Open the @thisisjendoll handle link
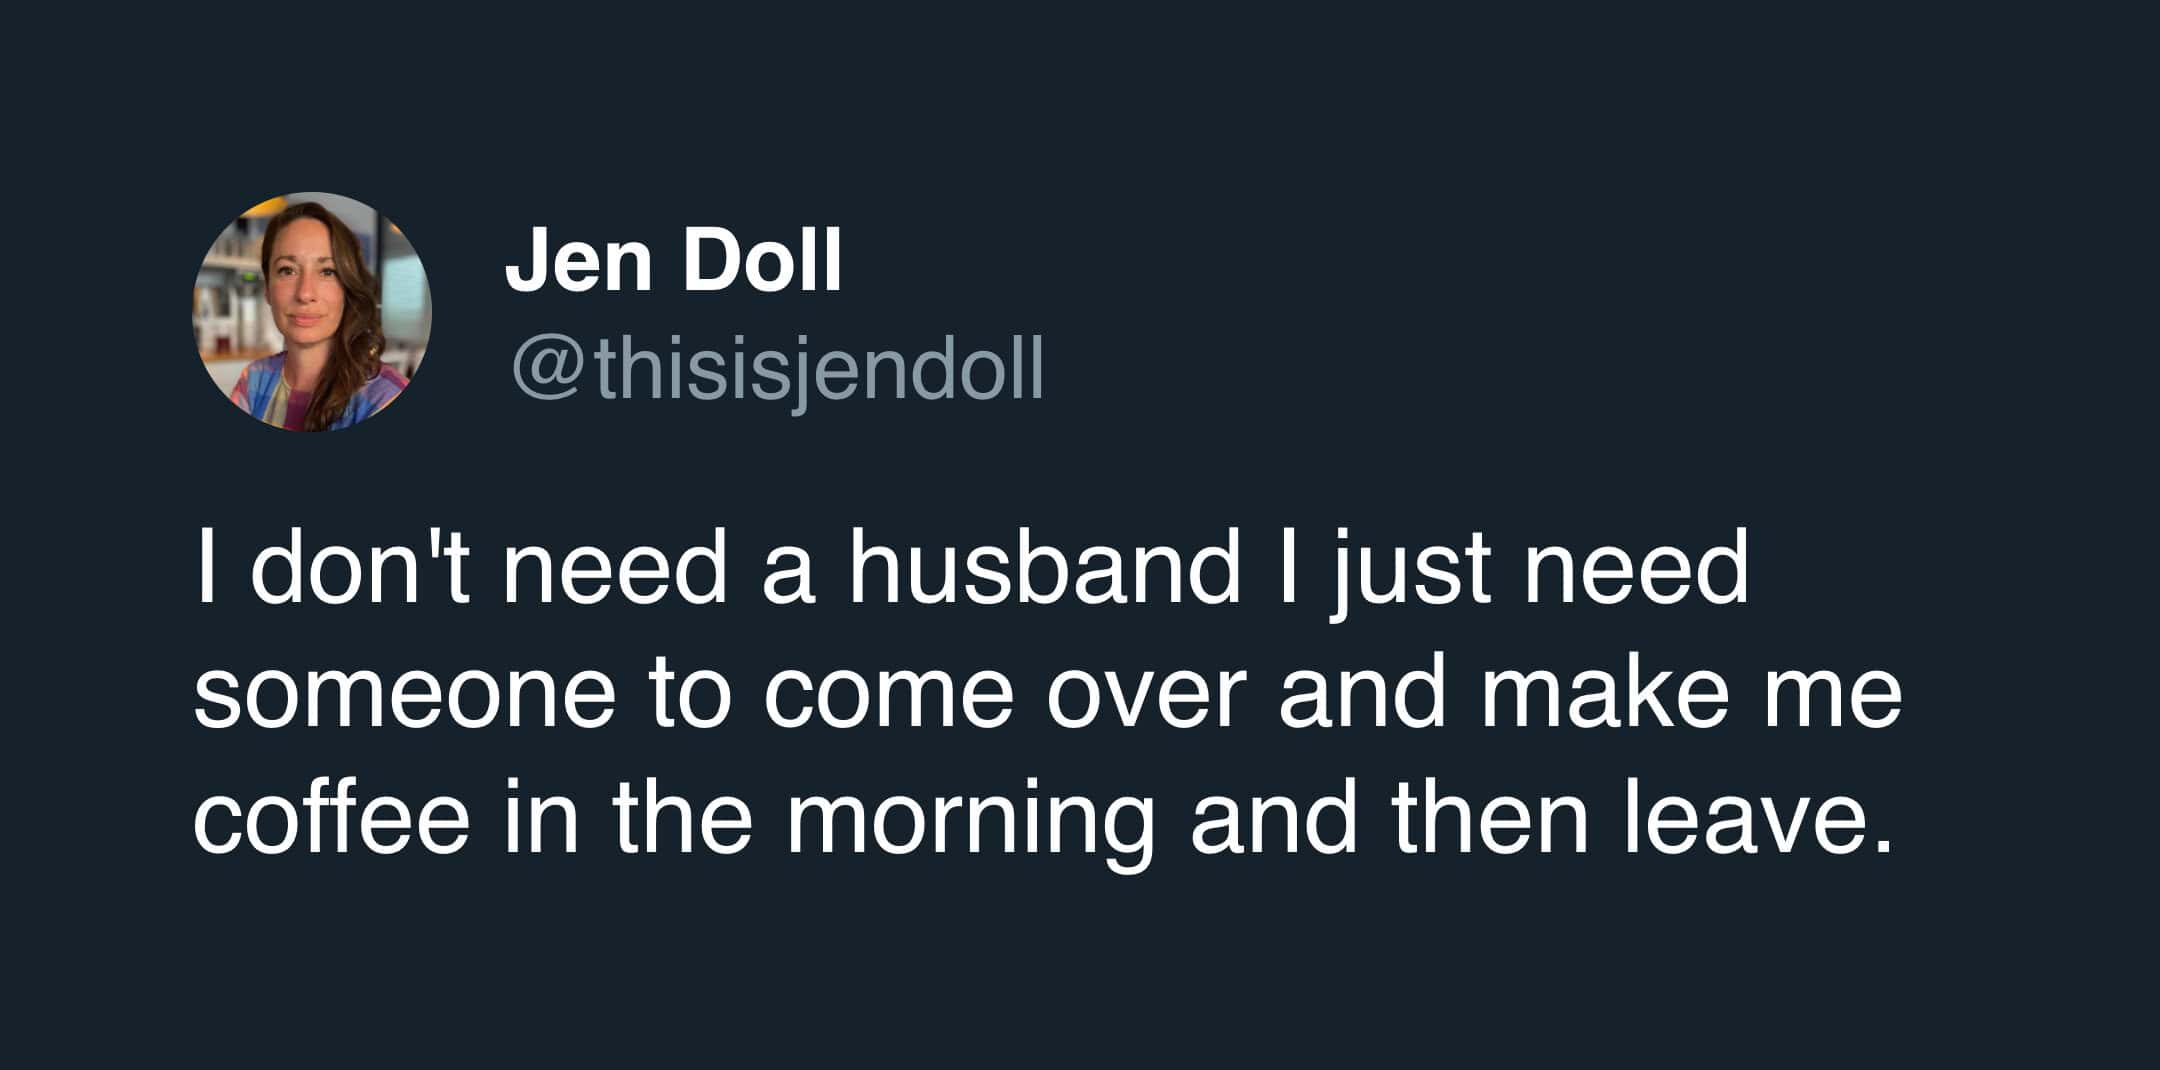The height and width of the screenshot is (1070, 2160). pyautogui.click(x=778, y=369)
